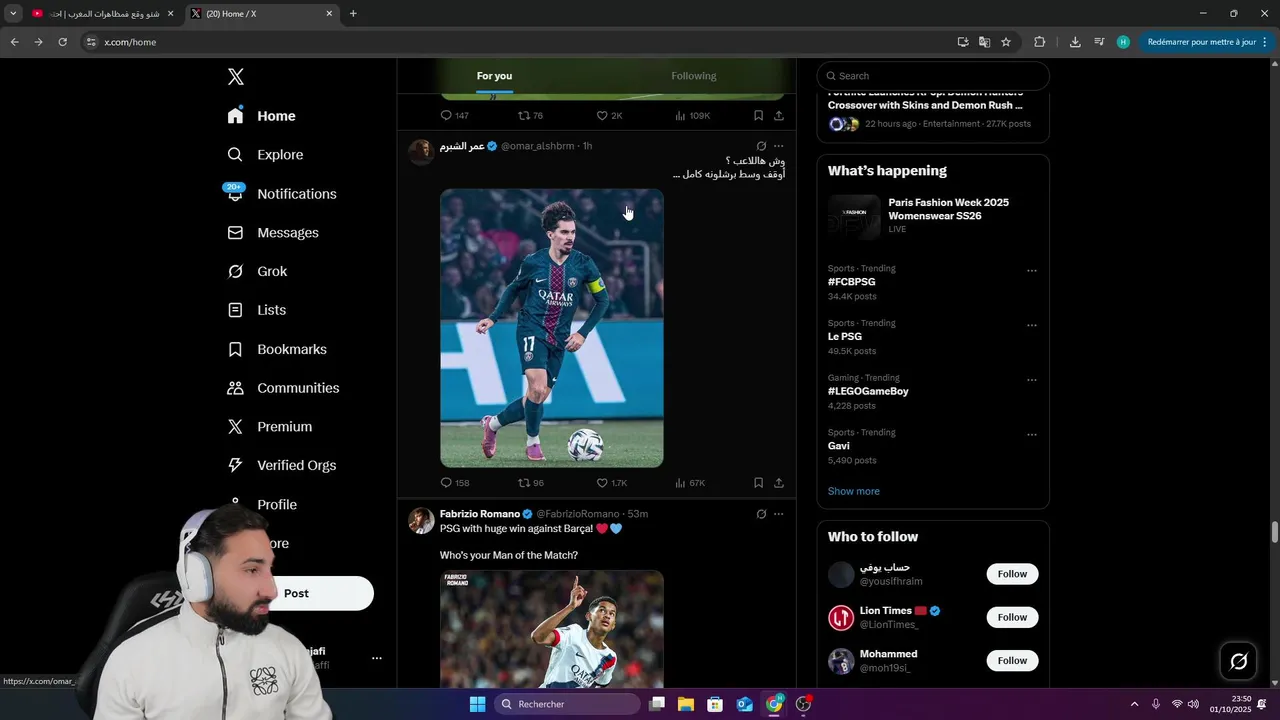The height and width of the screenshot is (720, 1280).
Task: Open floating Grok button at bottom right
Action: (x=1239, y=661)
